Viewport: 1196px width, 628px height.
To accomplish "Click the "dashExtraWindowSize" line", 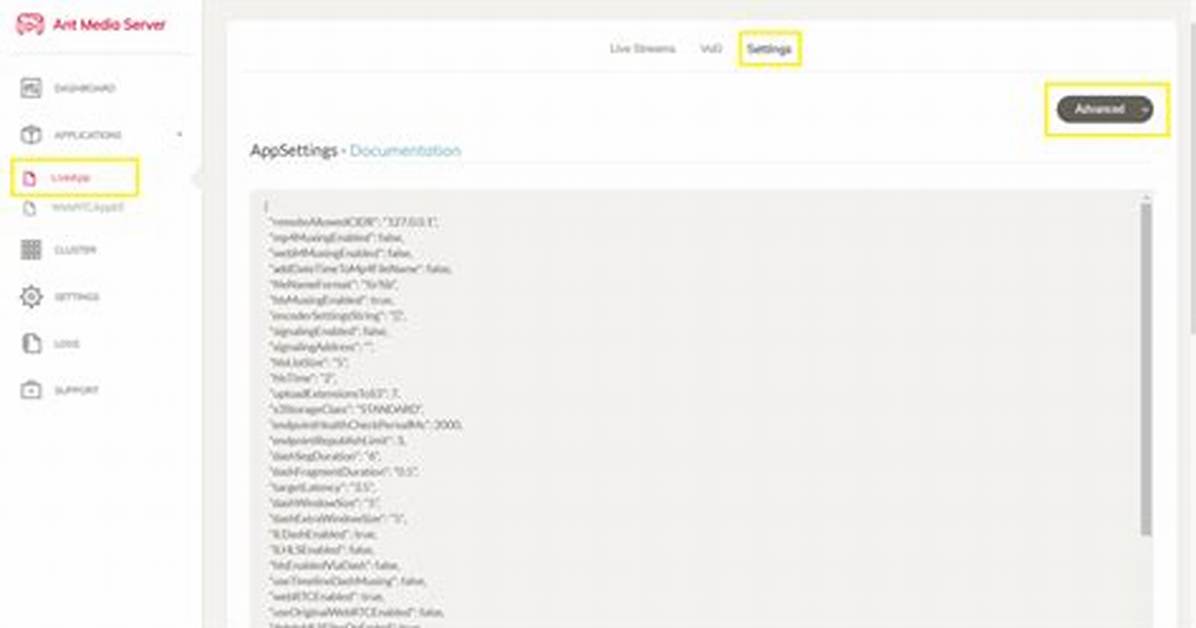I will coord(337,518).
